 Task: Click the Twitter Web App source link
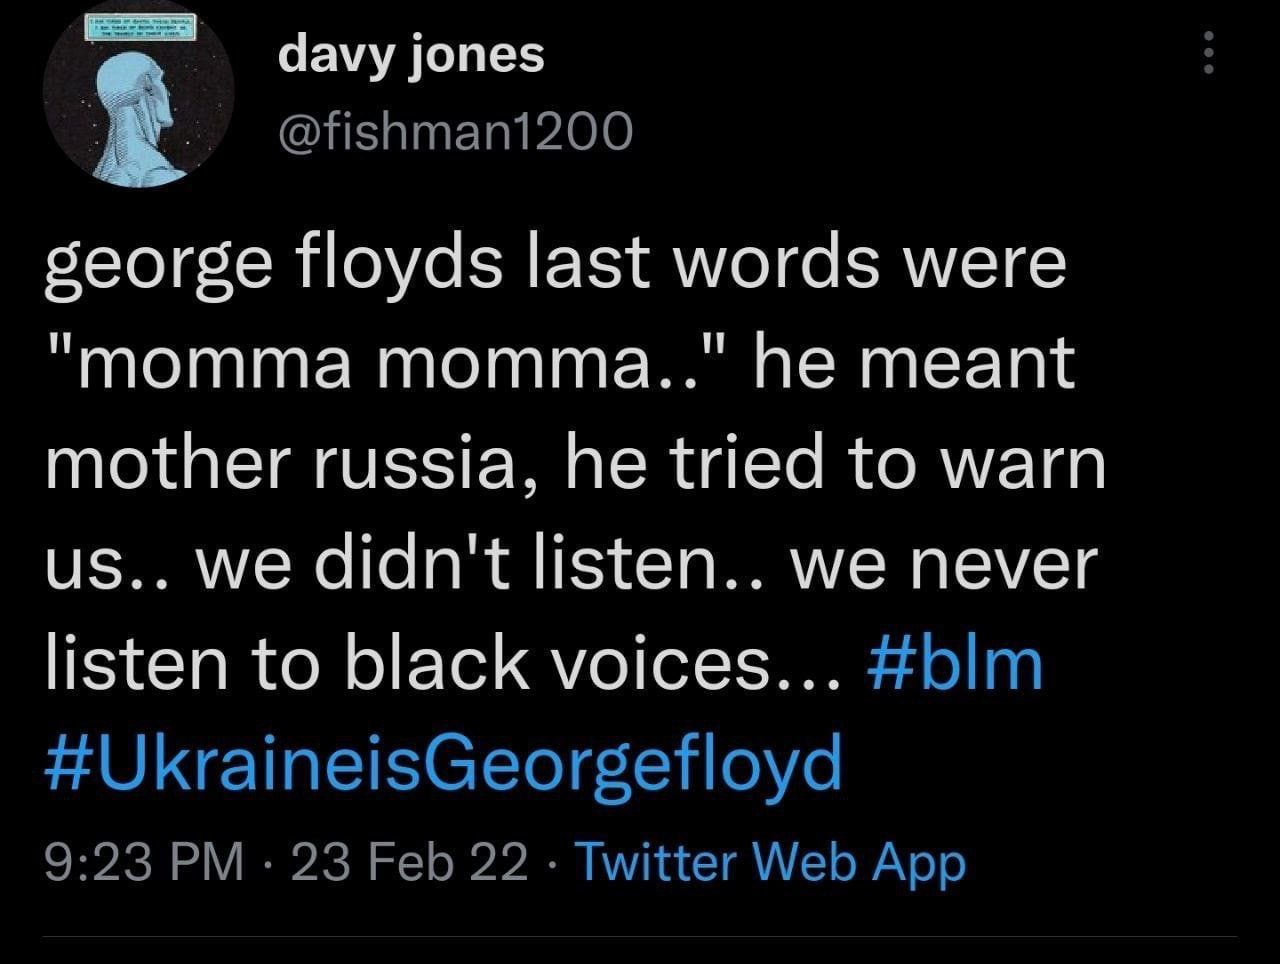coord(772,863)
